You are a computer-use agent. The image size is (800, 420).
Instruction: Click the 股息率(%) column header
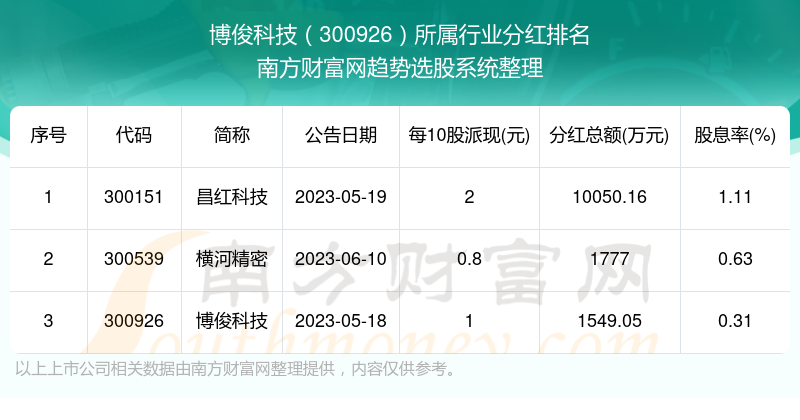(x=735, y=136)
